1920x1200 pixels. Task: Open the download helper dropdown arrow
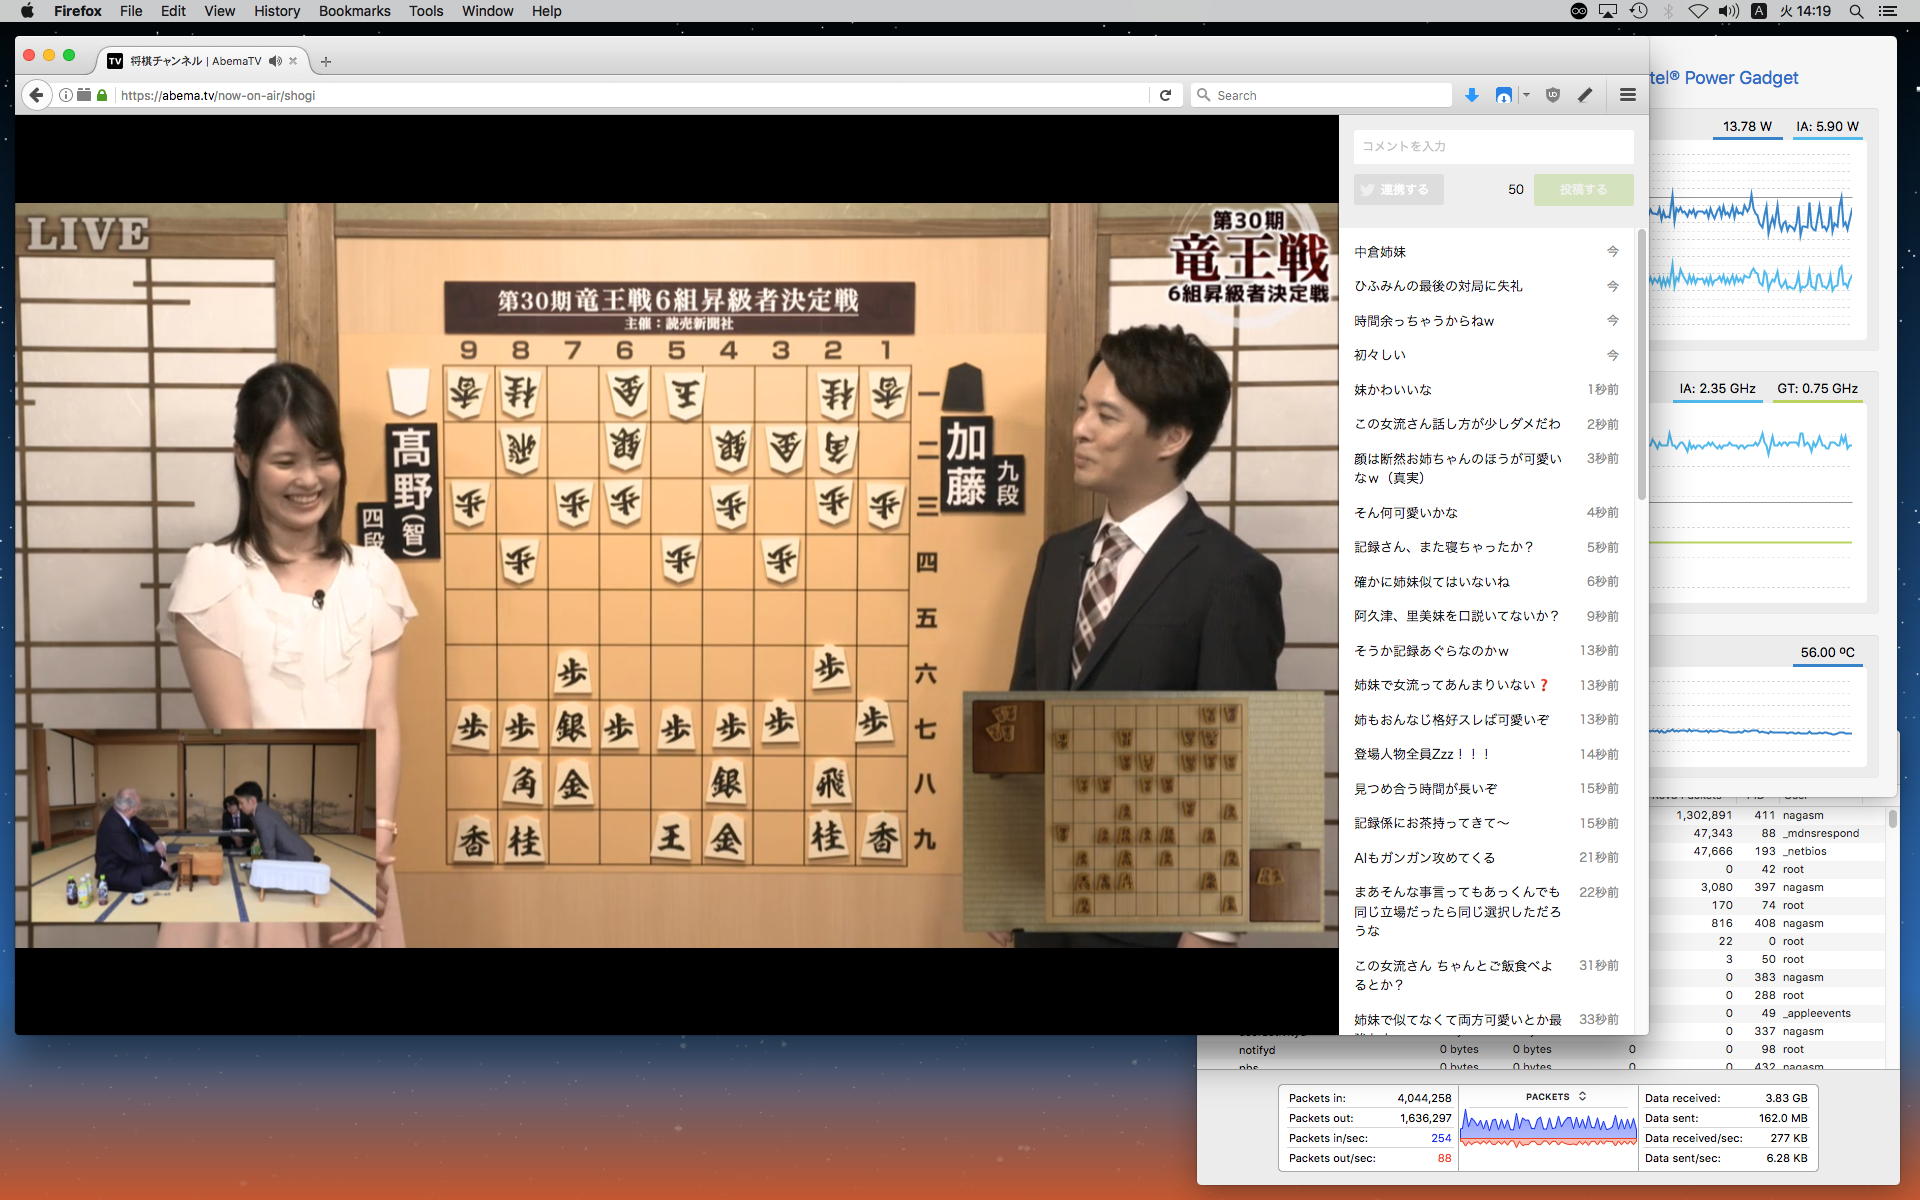(x=1526, y=95)
